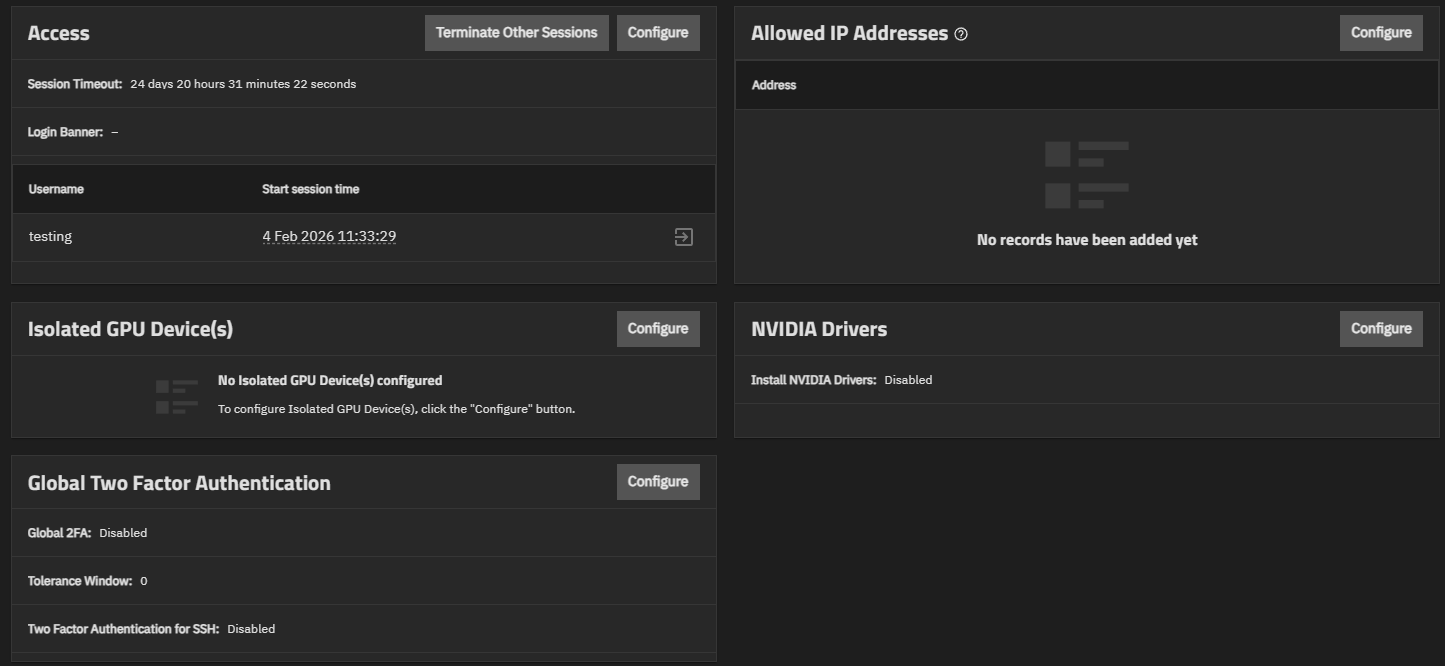
Task: Open Configure for Isolated GPU Device(s)
Action: pos(657,329)
